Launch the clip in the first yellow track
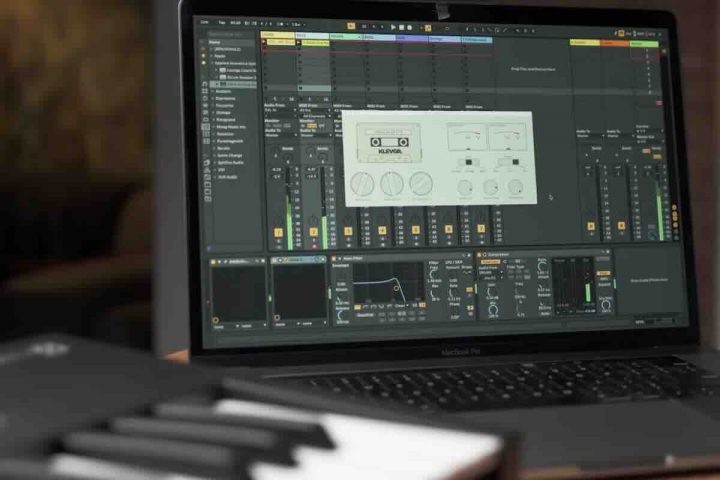 pos(264,42)
